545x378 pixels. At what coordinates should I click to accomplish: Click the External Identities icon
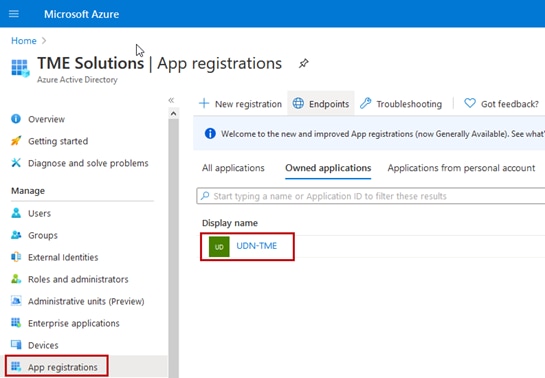(x=16, y=257)
